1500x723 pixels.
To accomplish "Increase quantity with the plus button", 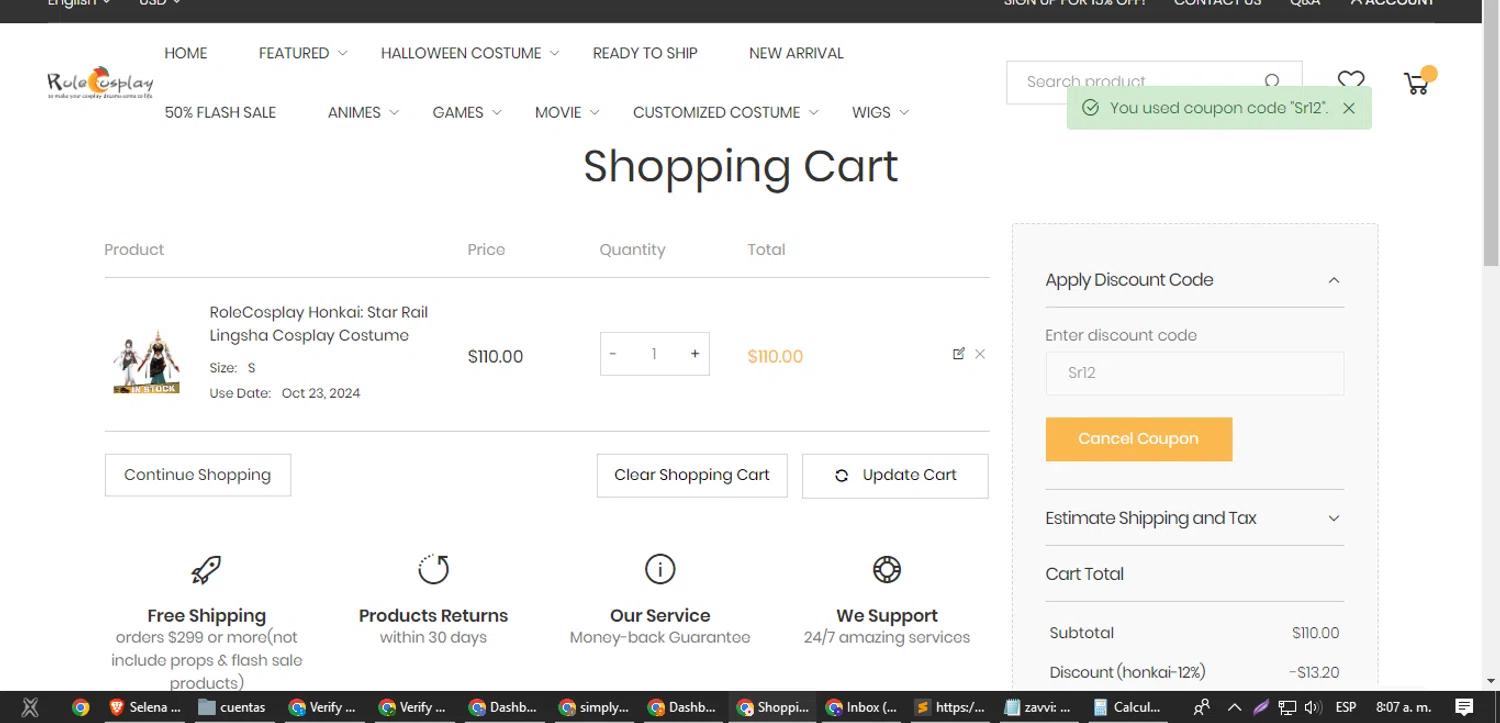I will coord(695,354).
